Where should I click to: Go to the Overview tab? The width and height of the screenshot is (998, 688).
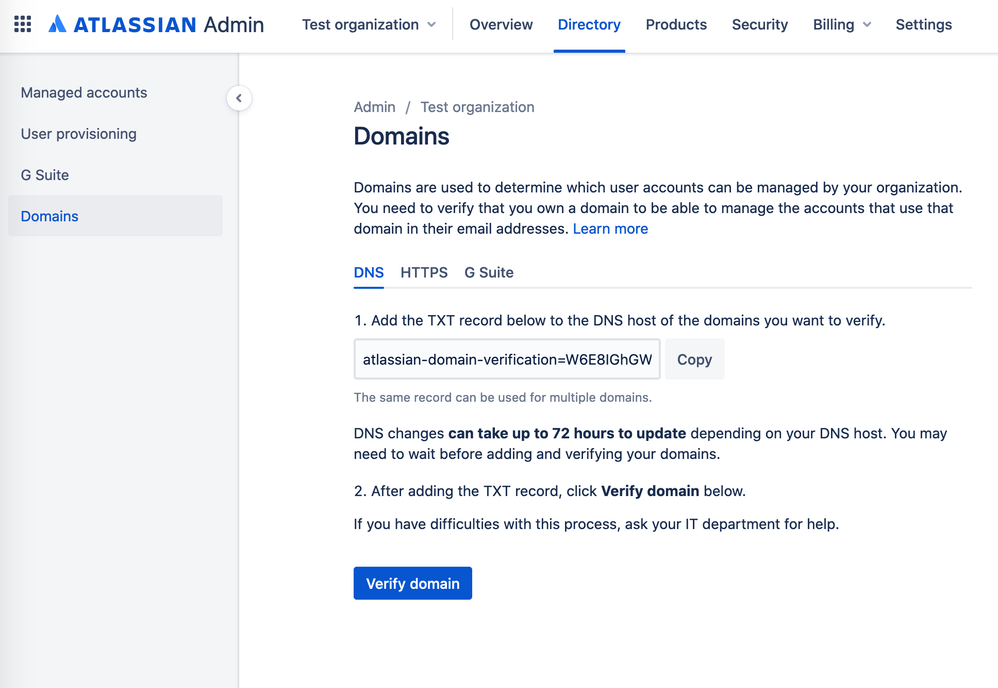(x=501, y=24)
